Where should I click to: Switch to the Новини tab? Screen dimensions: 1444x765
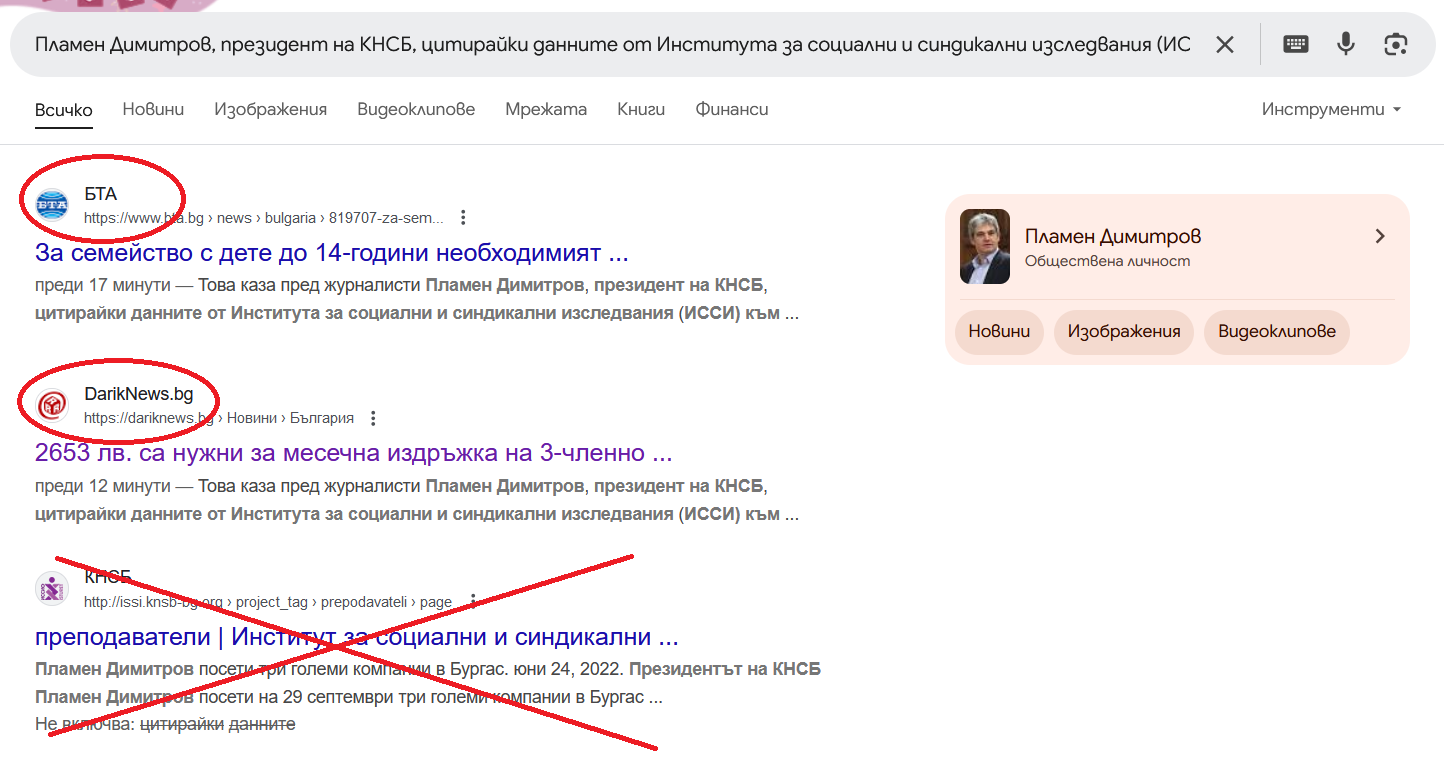[152, 109]
